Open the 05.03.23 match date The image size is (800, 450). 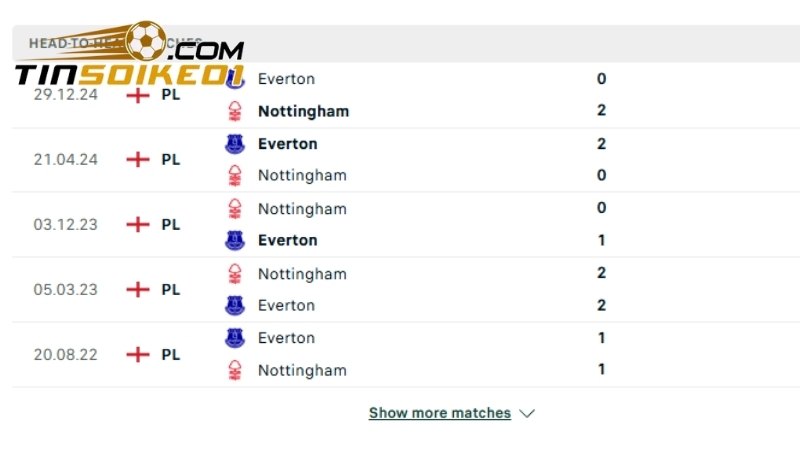tap(65, 289)
